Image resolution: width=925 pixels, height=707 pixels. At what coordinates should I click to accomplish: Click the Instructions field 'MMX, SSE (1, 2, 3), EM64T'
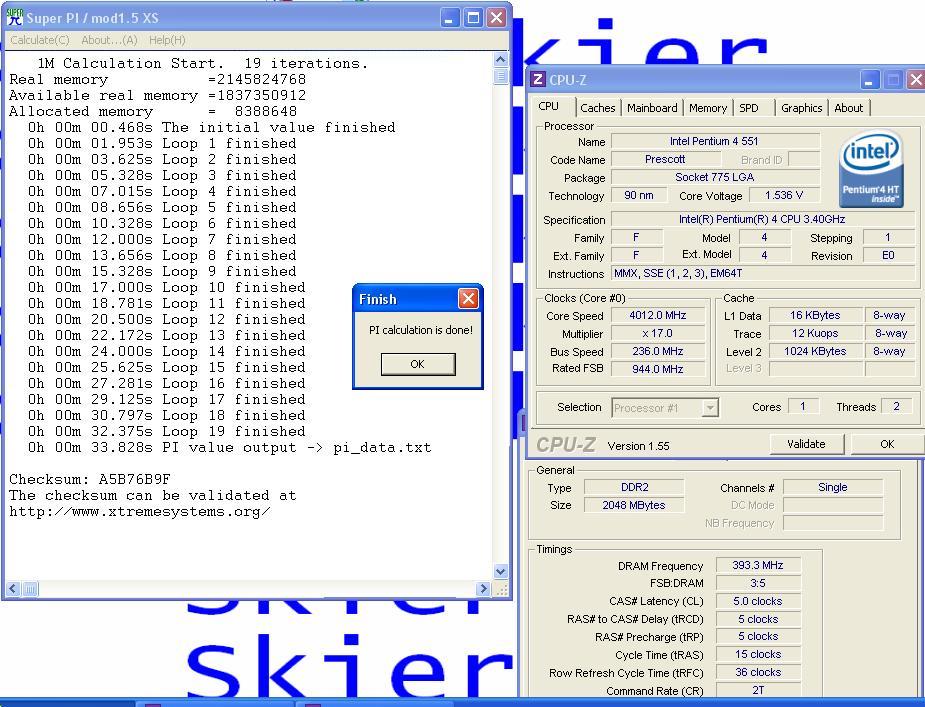point(762,273)
